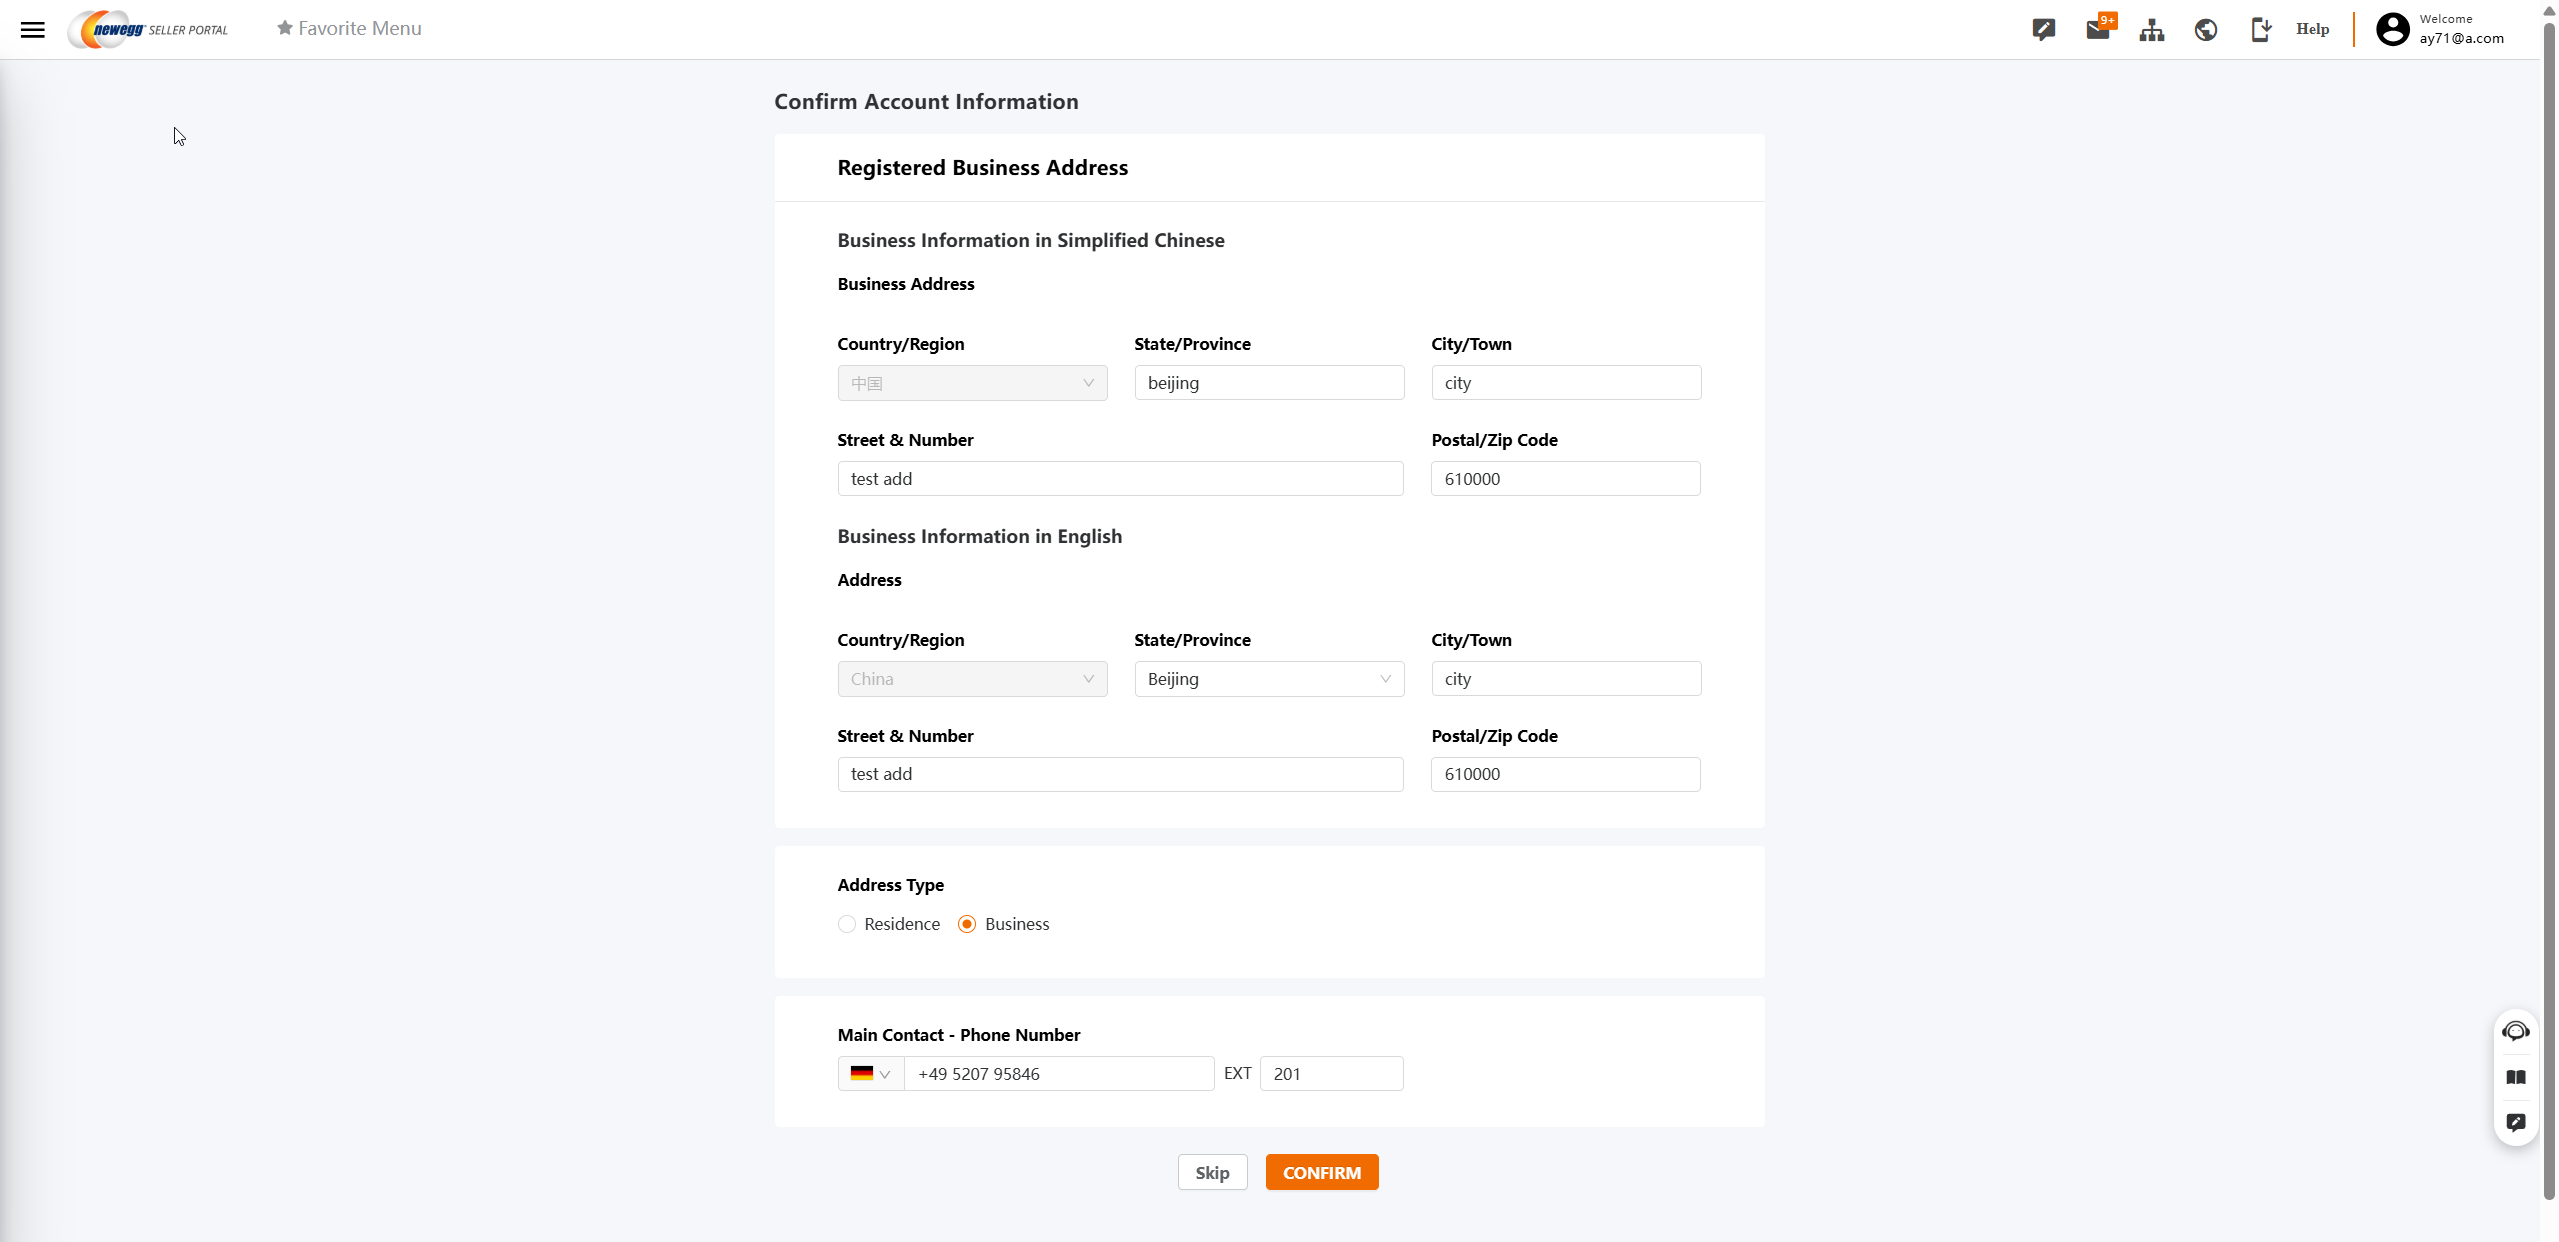Click the phone number field +49 5207 95846

(x=1059, y=1073)
